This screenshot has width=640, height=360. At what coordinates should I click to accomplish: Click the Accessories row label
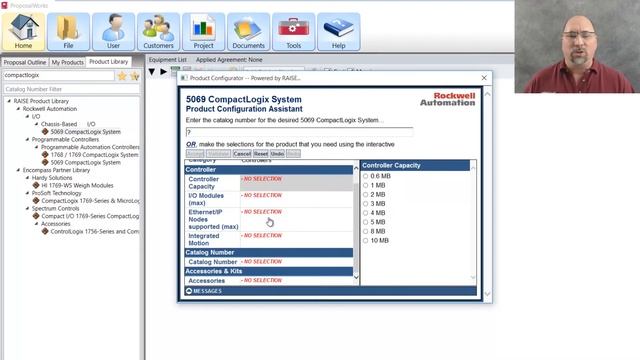click(207, 281)
